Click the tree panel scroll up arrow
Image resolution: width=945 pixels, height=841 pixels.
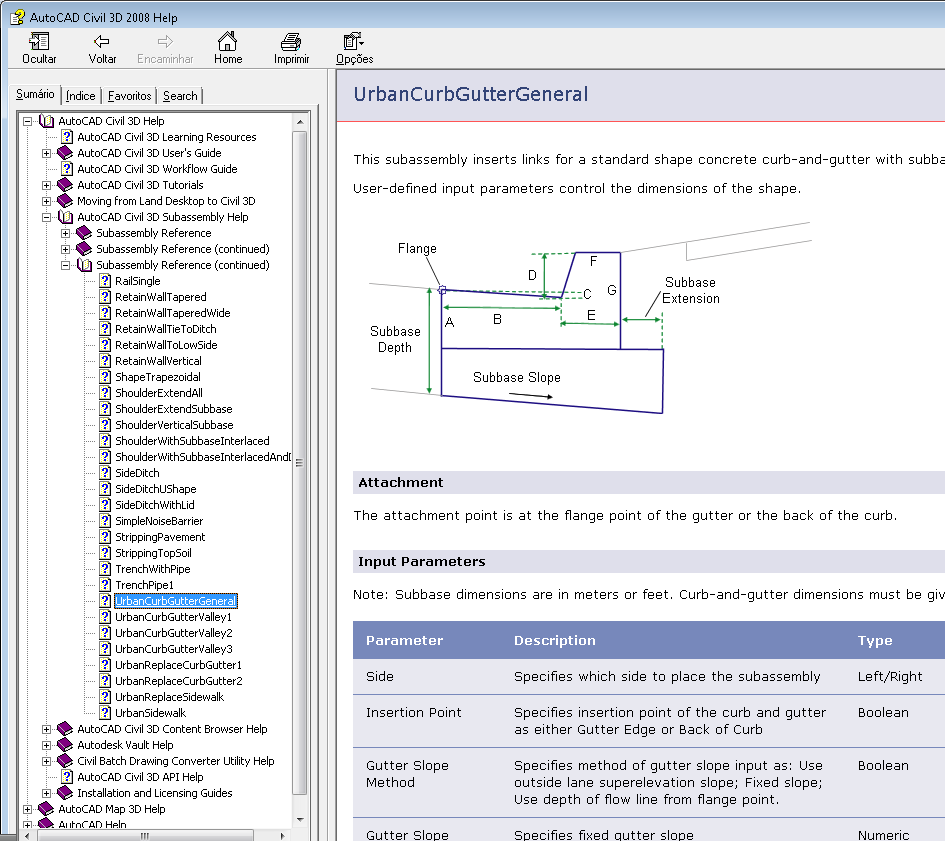point(300,122)
